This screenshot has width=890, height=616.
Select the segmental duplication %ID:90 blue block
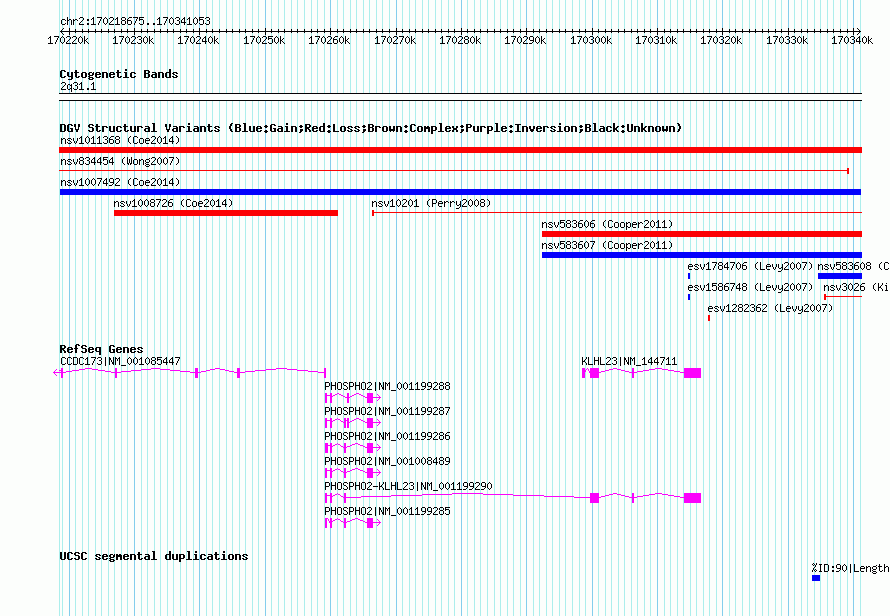point(816,578)
